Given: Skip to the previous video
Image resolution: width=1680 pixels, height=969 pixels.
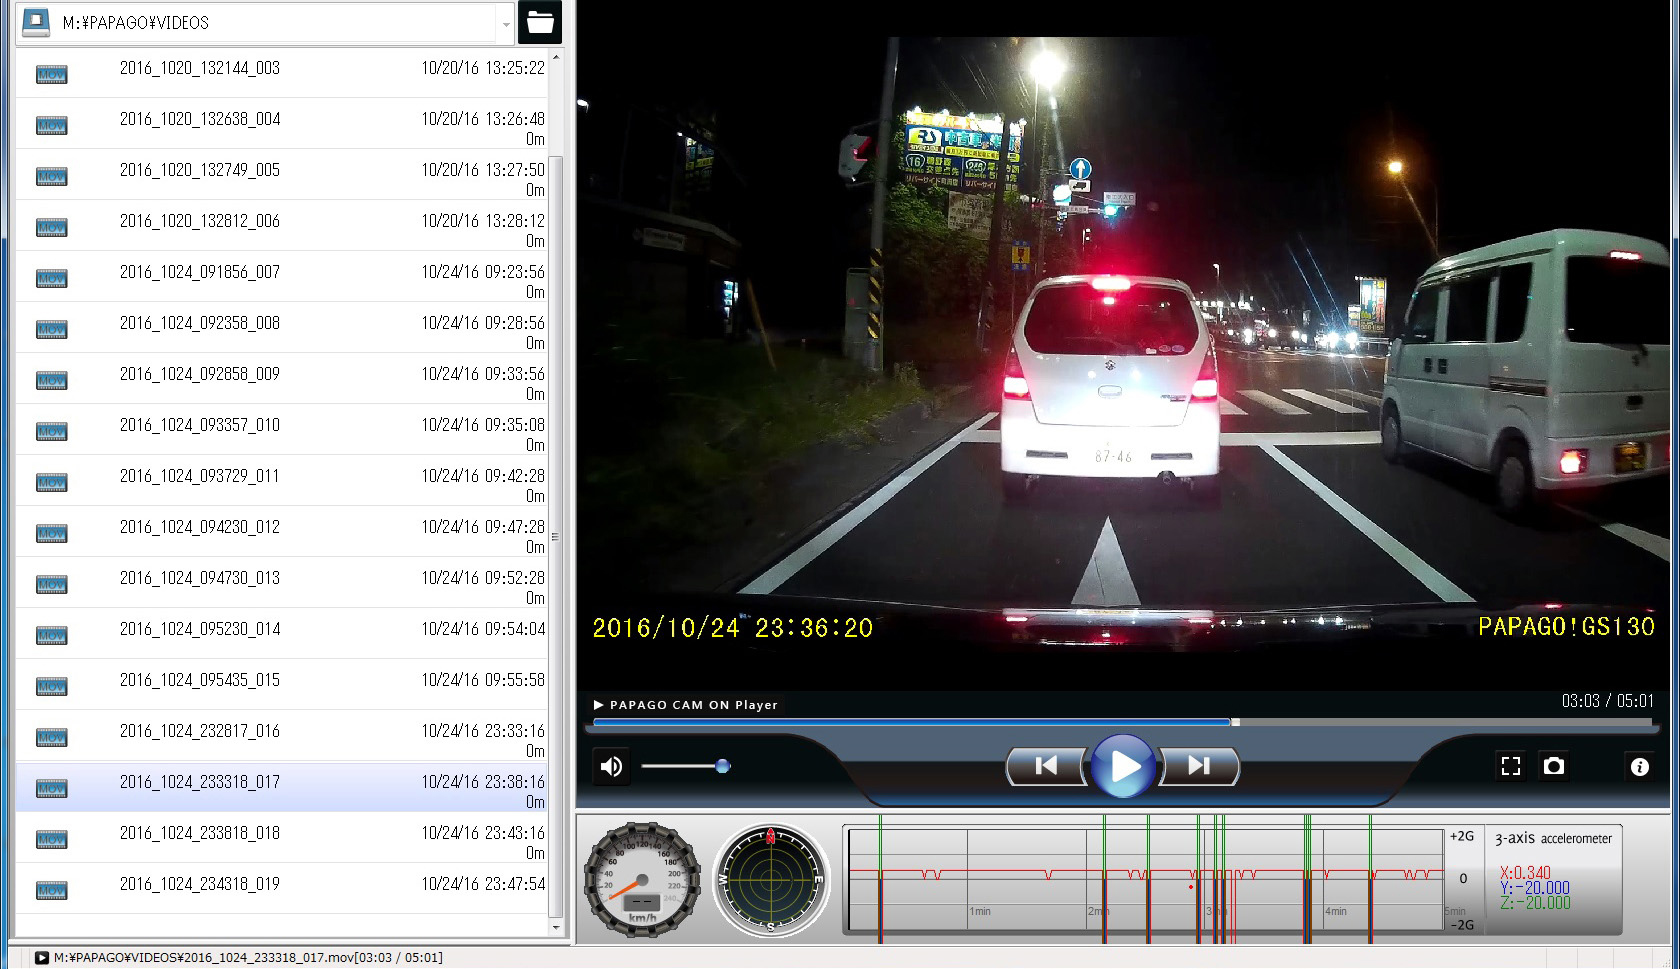Looking at the screenshot, I should click(x=1046, y=766).
